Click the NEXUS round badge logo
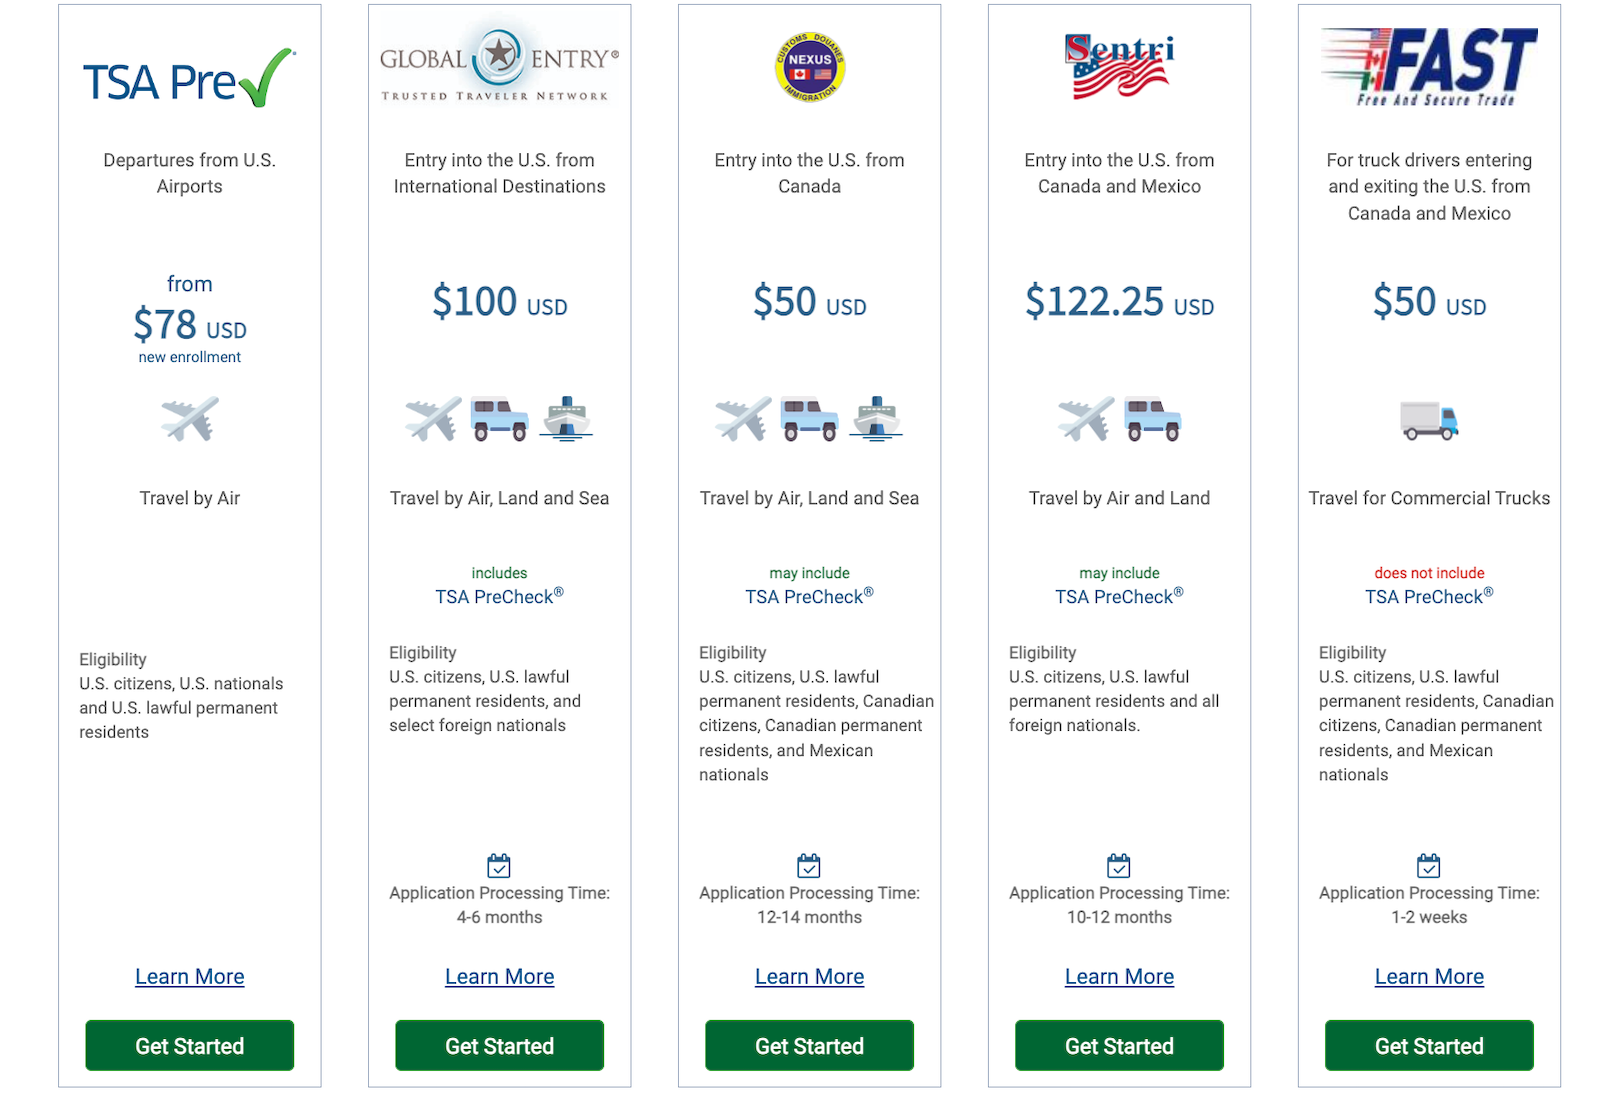 pyautogui.click(x=810, y=66)
